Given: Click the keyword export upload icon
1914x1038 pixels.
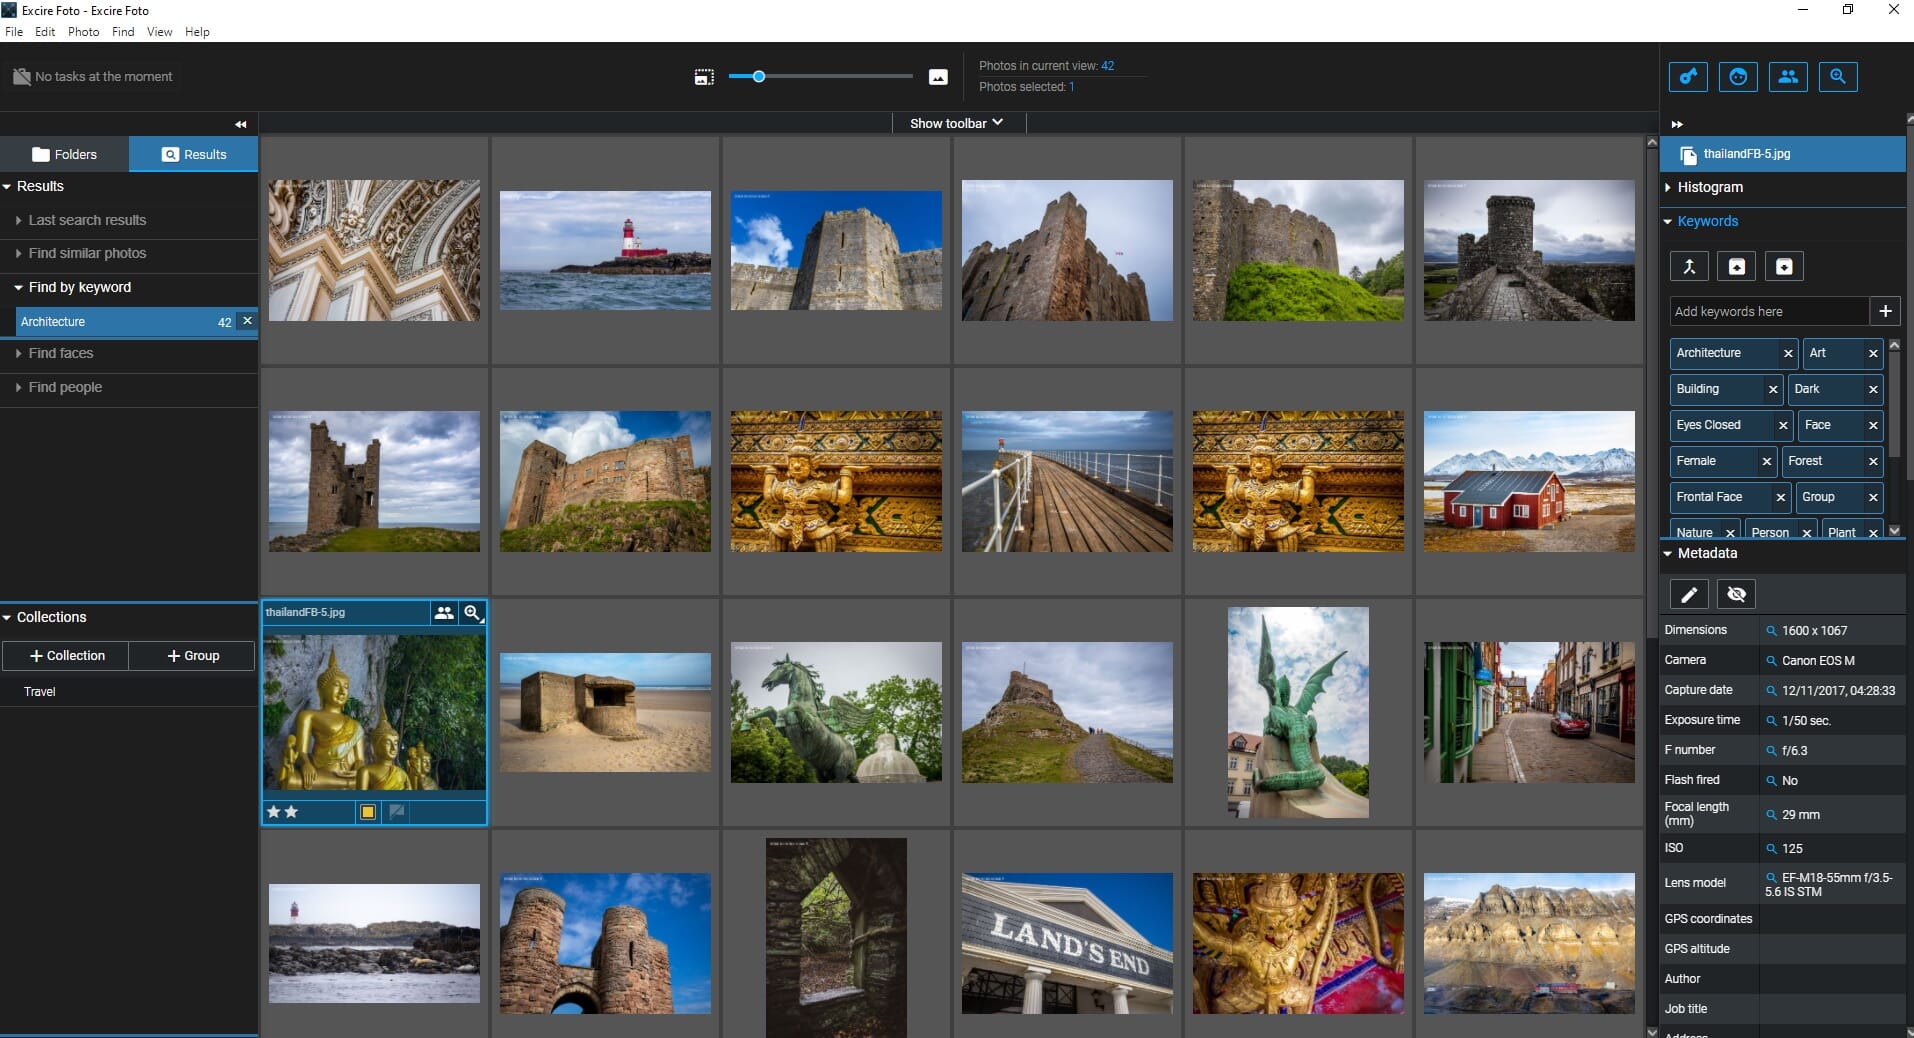Looking at the screenshot, I should [1737, 266].
